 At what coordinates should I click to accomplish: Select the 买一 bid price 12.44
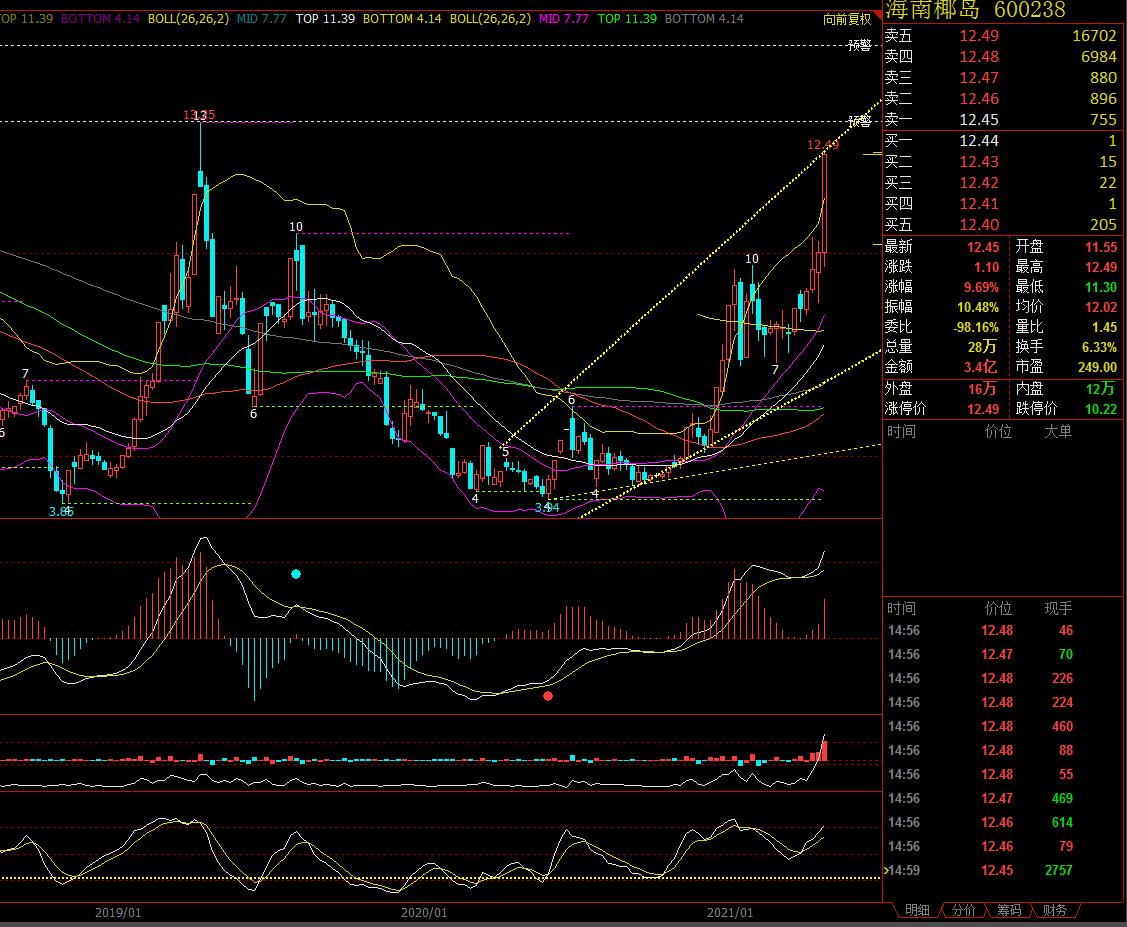(978, 141)
